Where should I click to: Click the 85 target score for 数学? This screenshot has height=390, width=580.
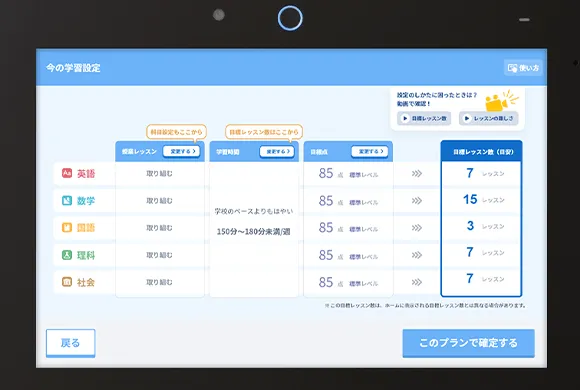tap(326, 201)
